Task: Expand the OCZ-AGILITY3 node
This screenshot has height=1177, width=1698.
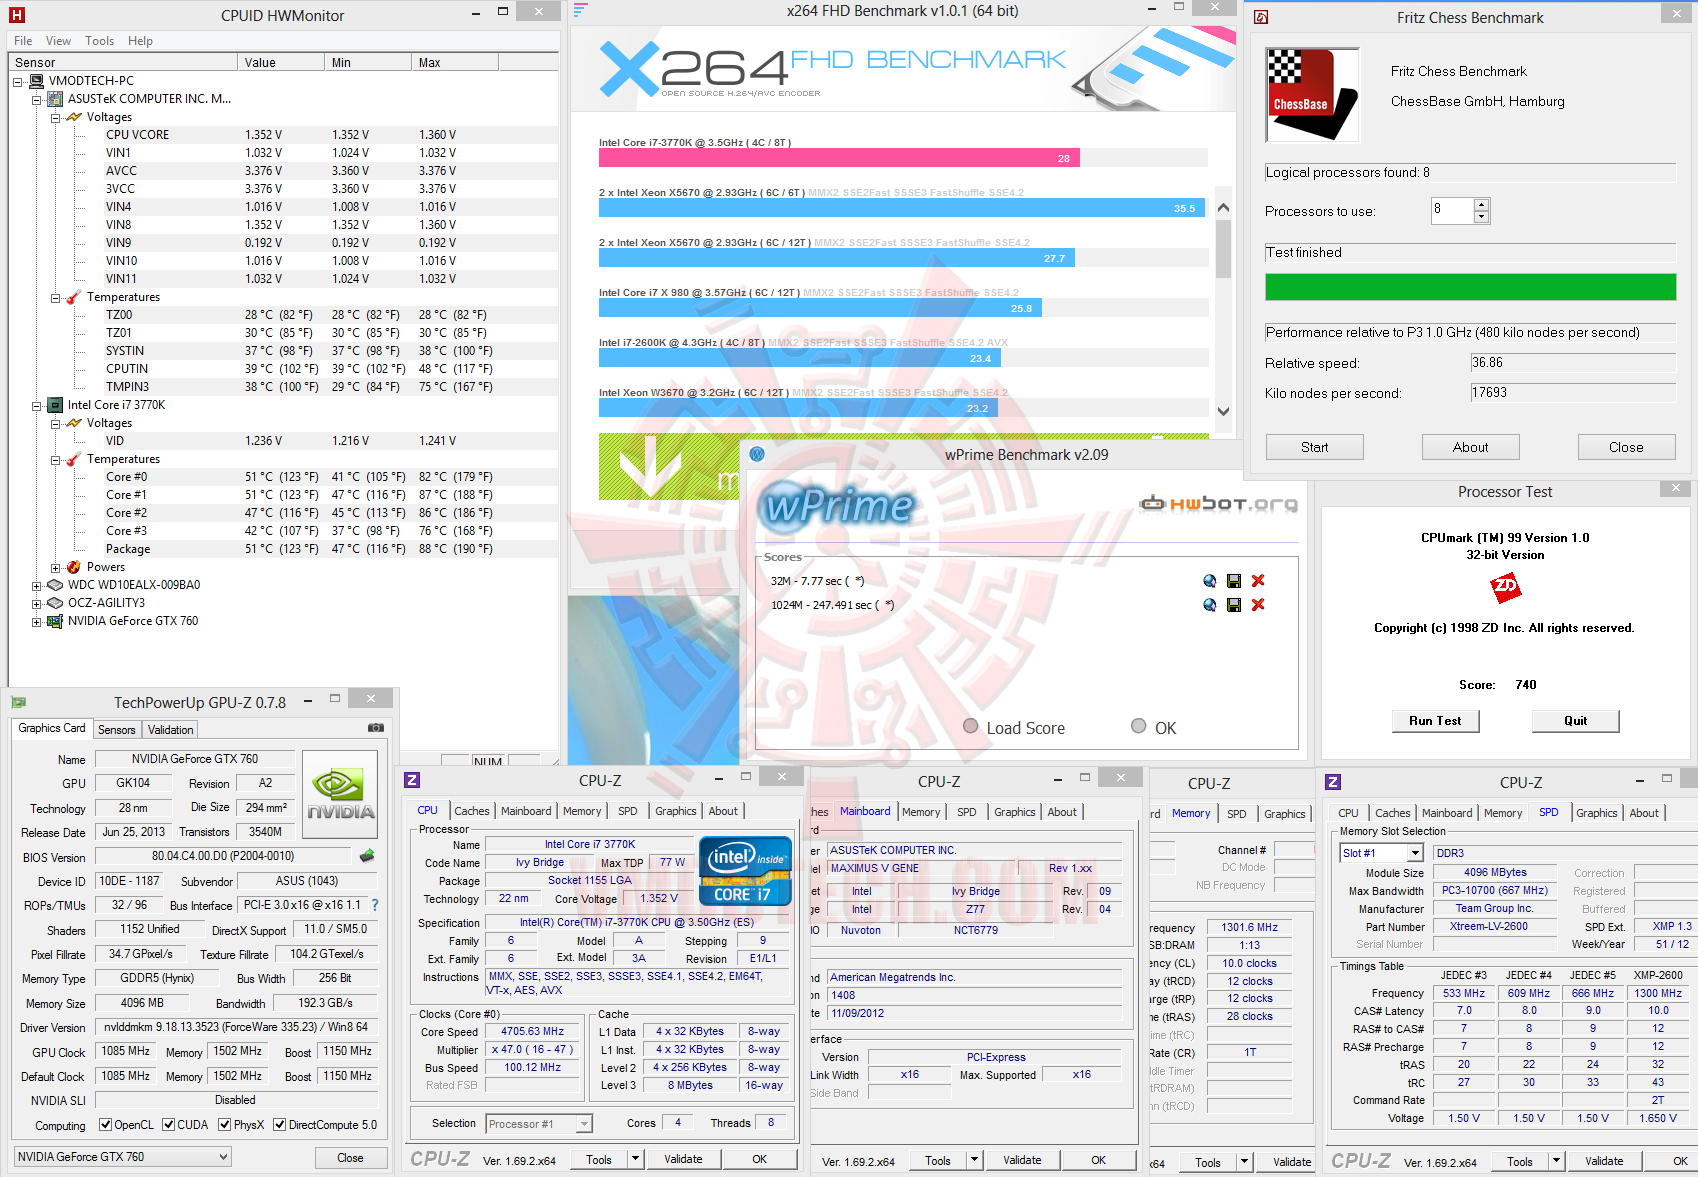Action: pos(37,603)
